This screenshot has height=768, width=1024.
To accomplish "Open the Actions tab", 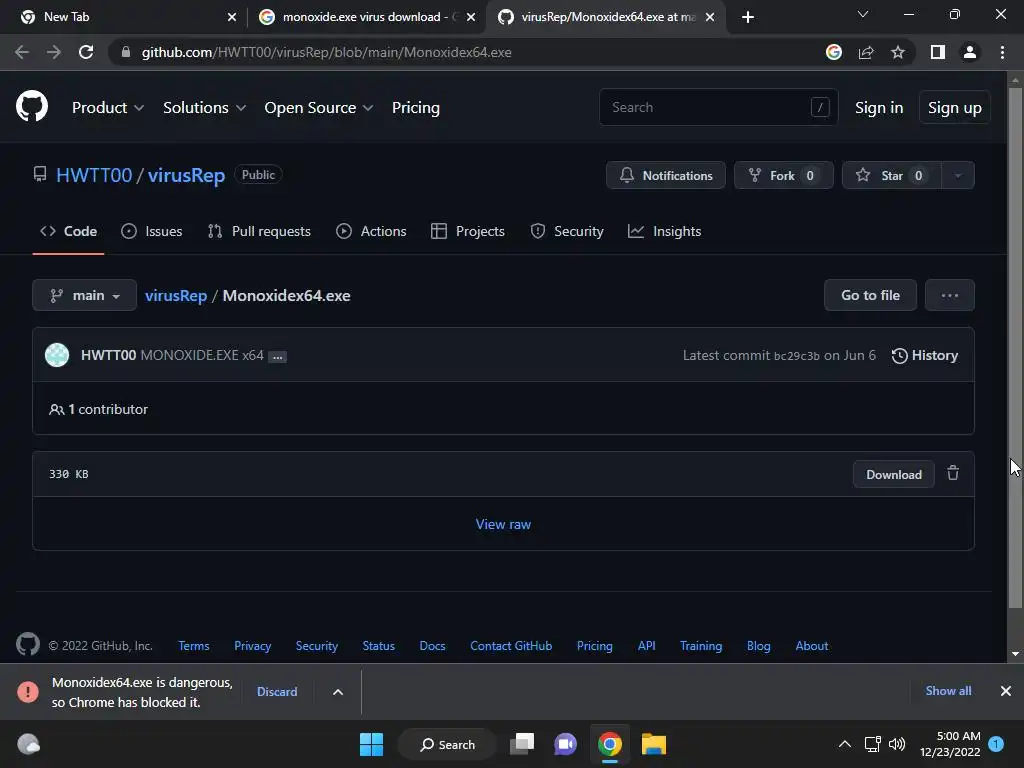I will pos(371,231).
